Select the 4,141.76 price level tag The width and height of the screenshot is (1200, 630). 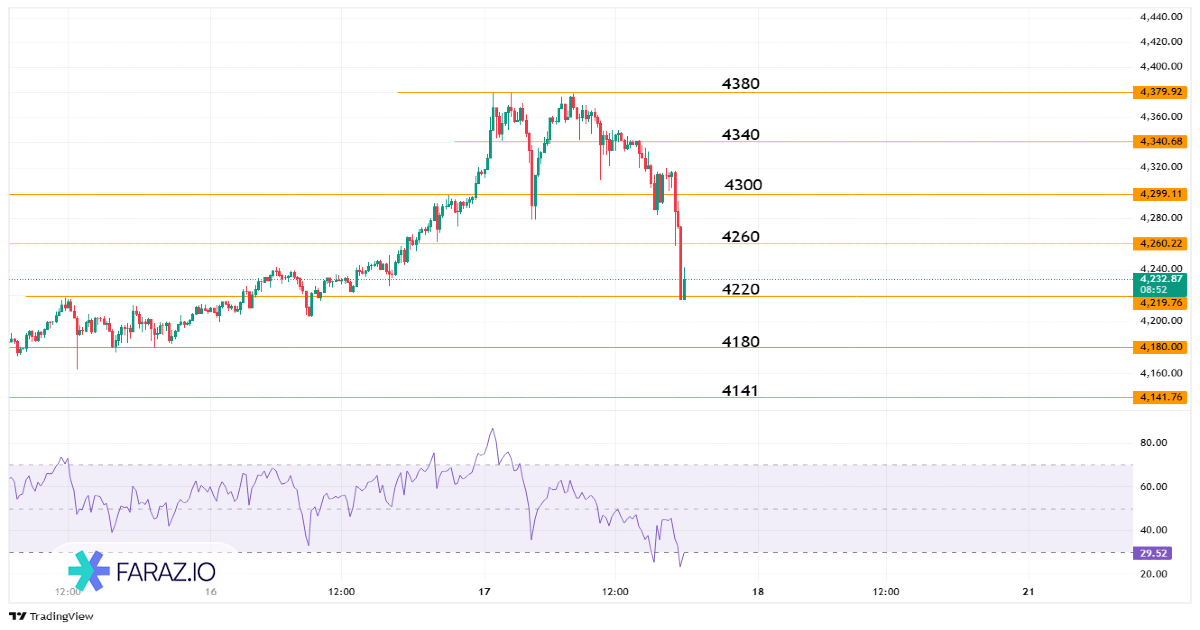point(1160,397)
